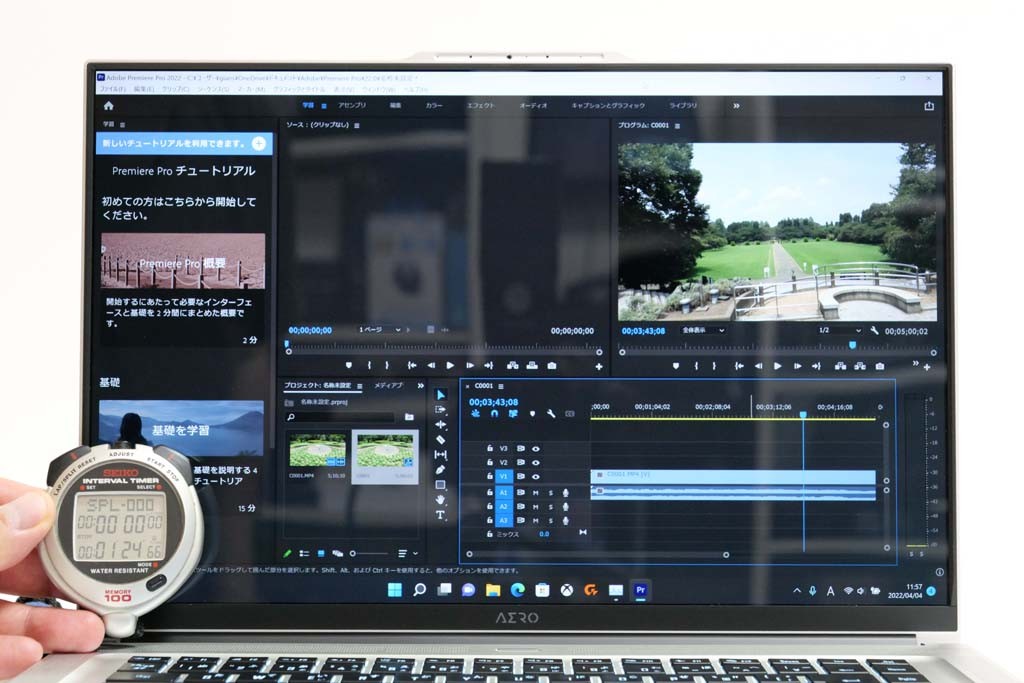This screenshot has width=1024, height=683.
Task: Hide the V1 track with its eye icon
Action: [x=535, y=477]
